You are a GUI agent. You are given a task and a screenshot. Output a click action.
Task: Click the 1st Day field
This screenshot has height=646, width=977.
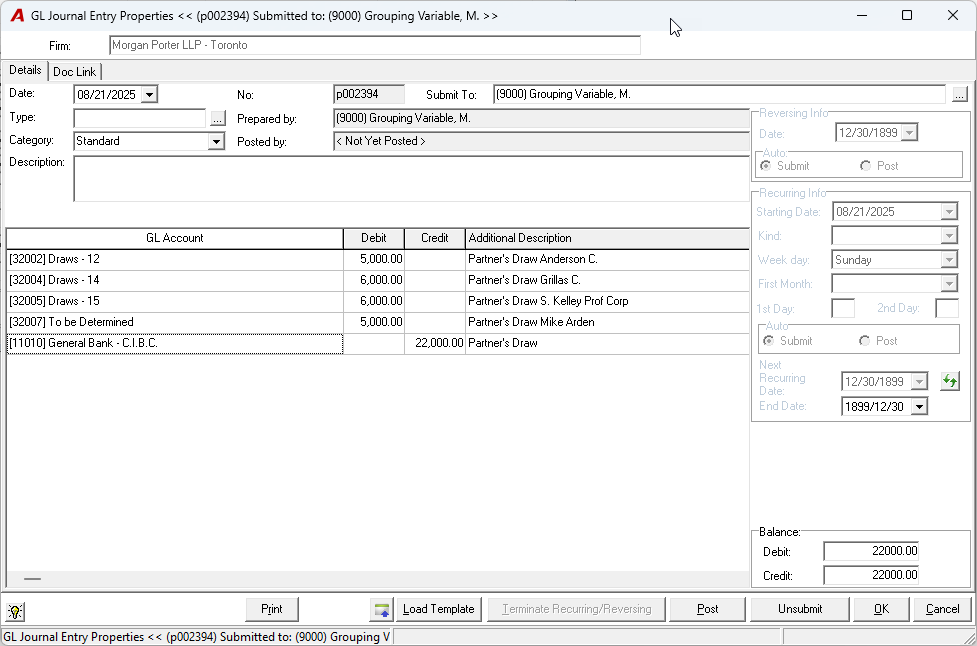[x=843, y=308]
